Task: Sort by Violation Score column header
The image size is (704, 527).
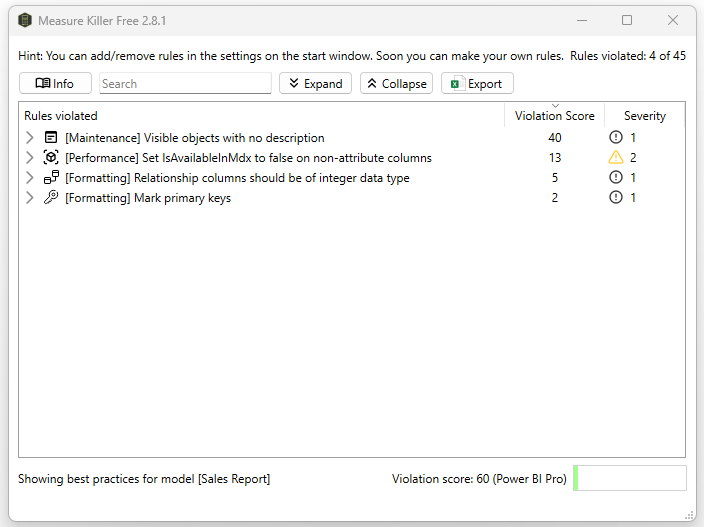Action: (x=554, y=116)
